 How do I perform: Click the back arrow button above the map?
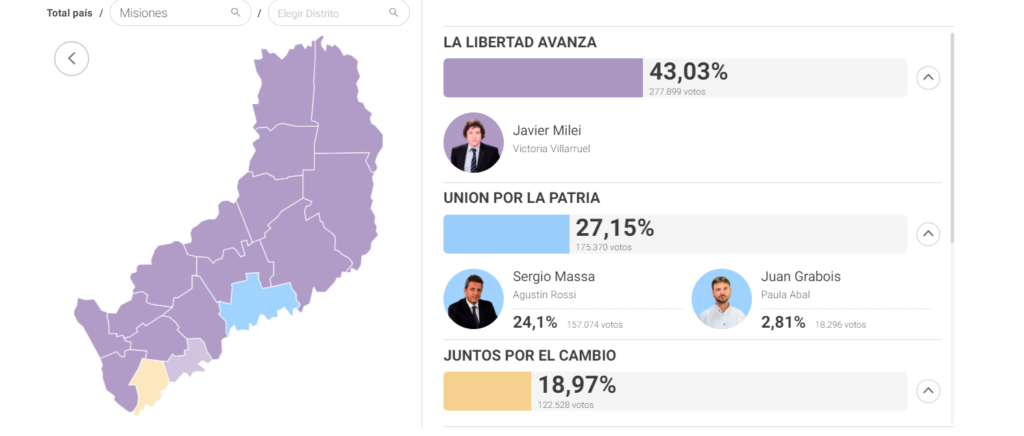71,58
